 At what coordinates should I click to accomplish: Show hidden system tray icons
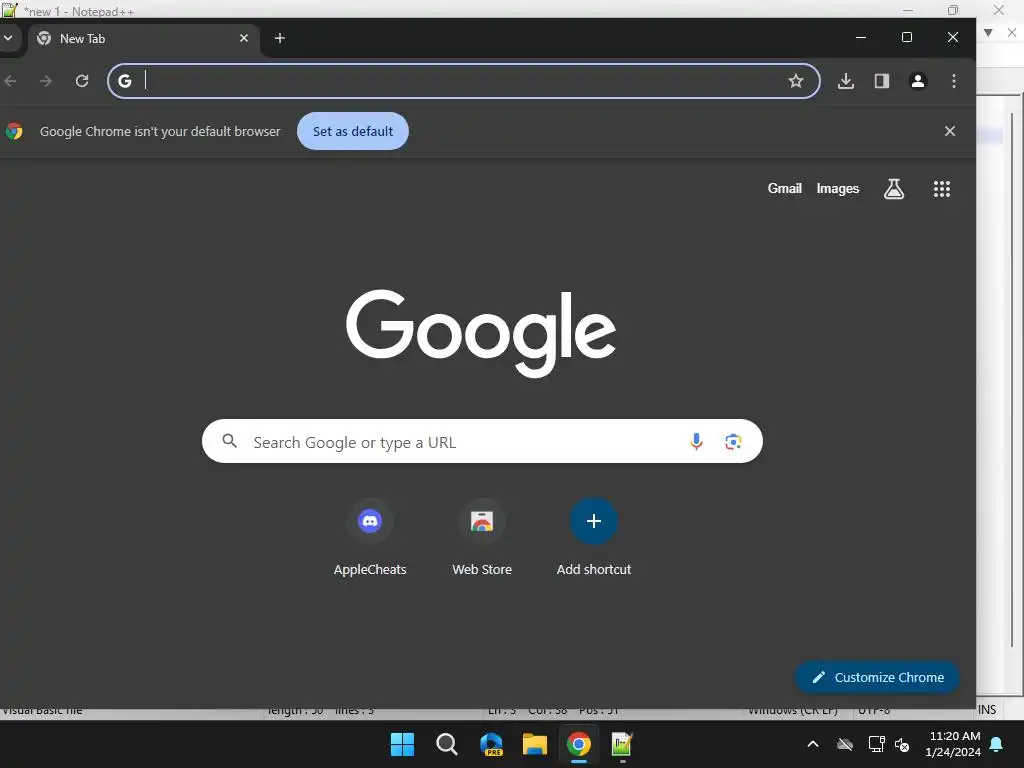point(813,744)
